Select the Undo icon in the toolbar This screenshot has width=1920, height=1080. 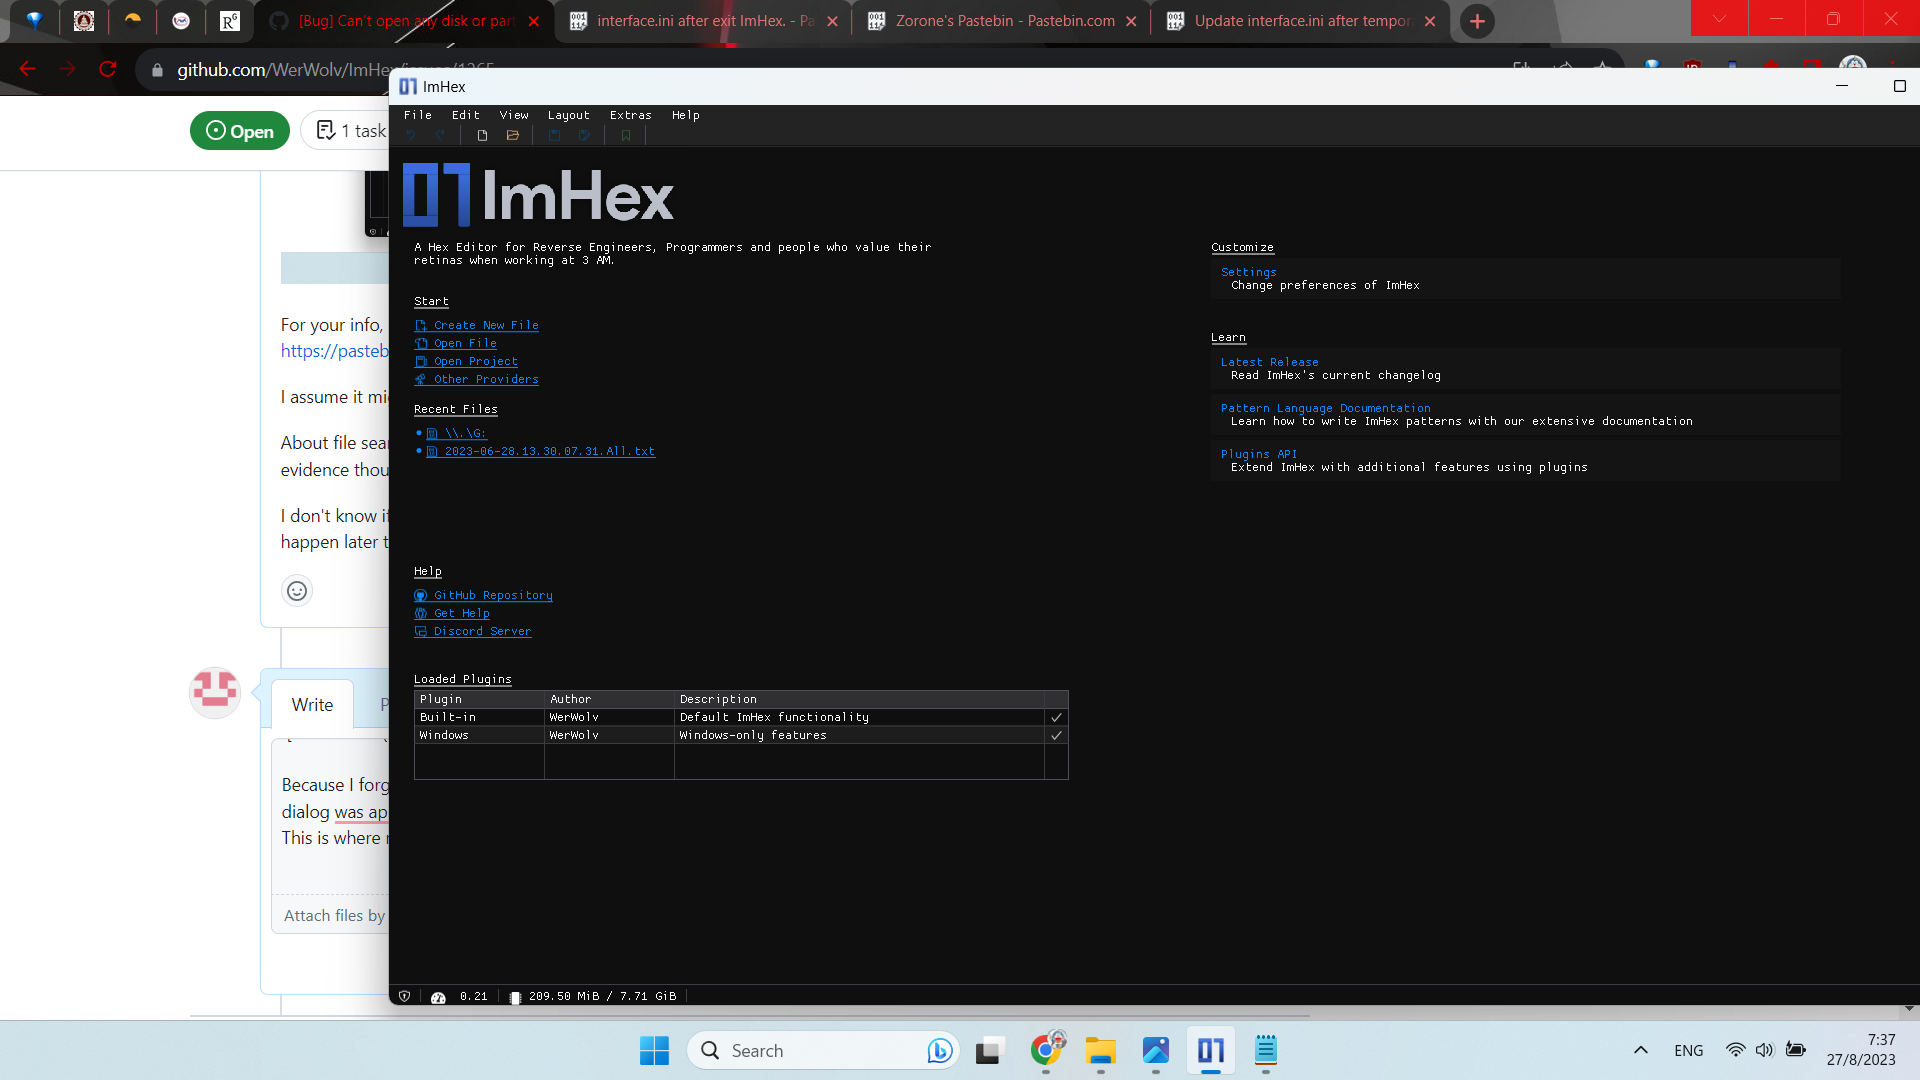point(411,135)
